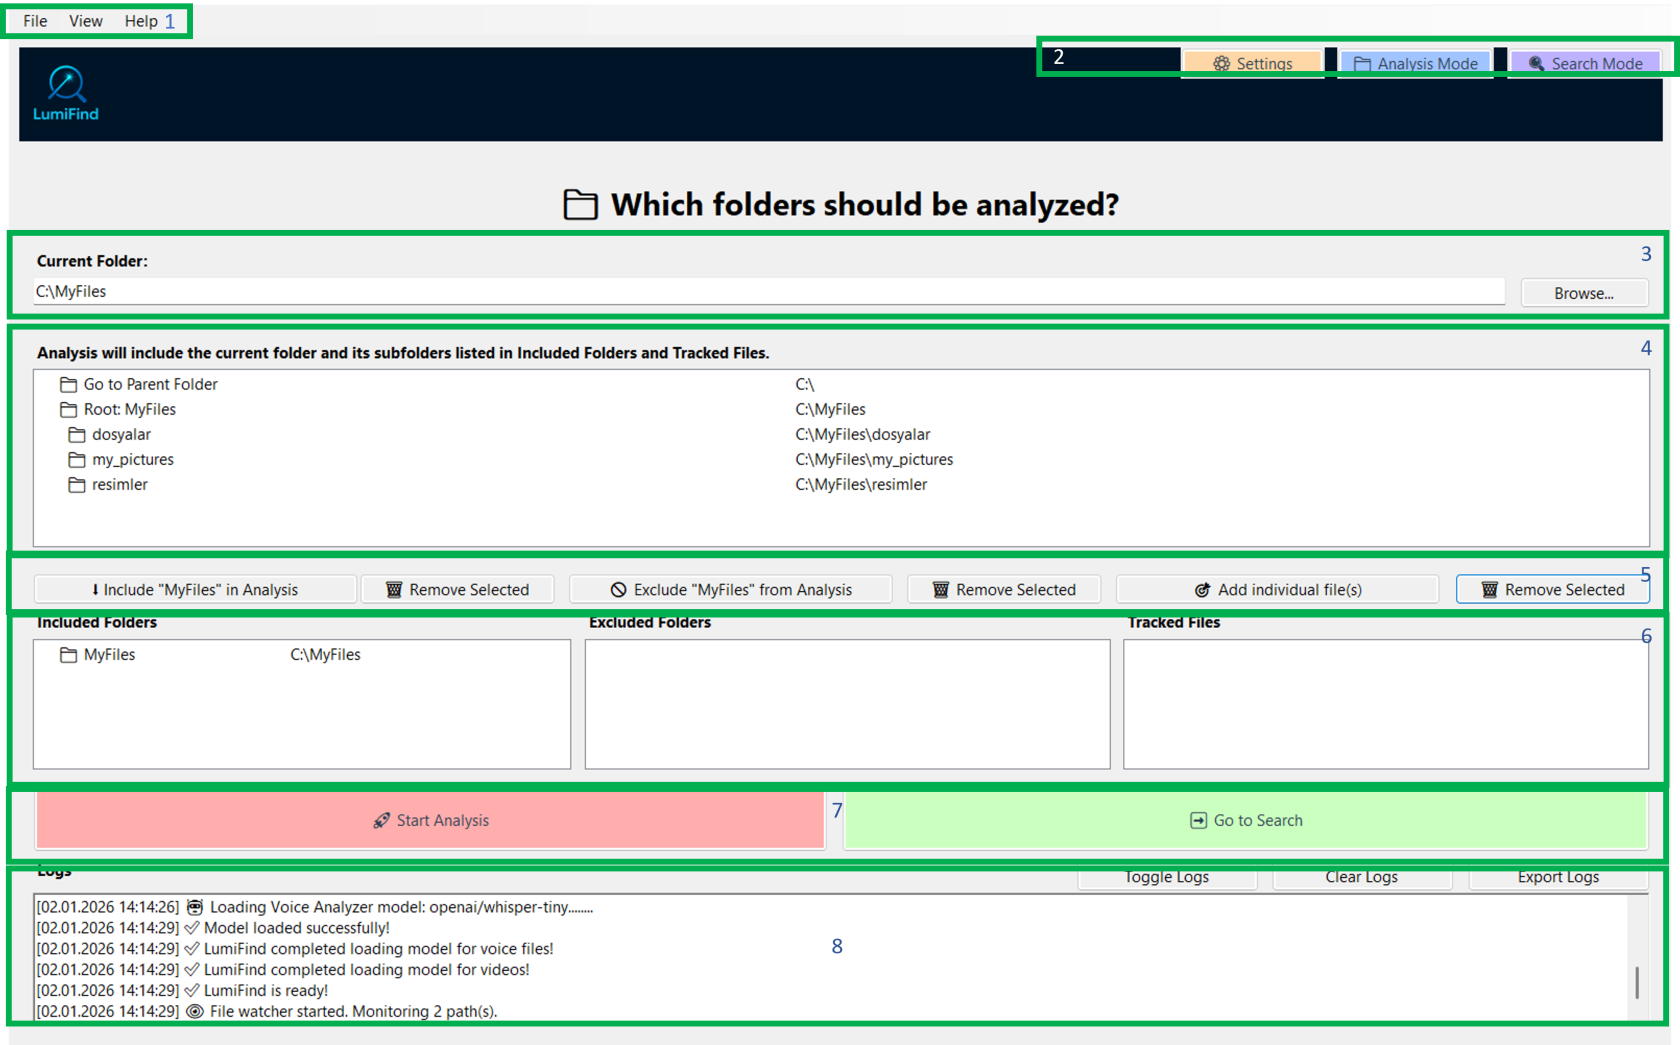Click folder icon beside Root: MyFiles
The height and width of the screenshot is (1045, 1680).
click(68, 409)
